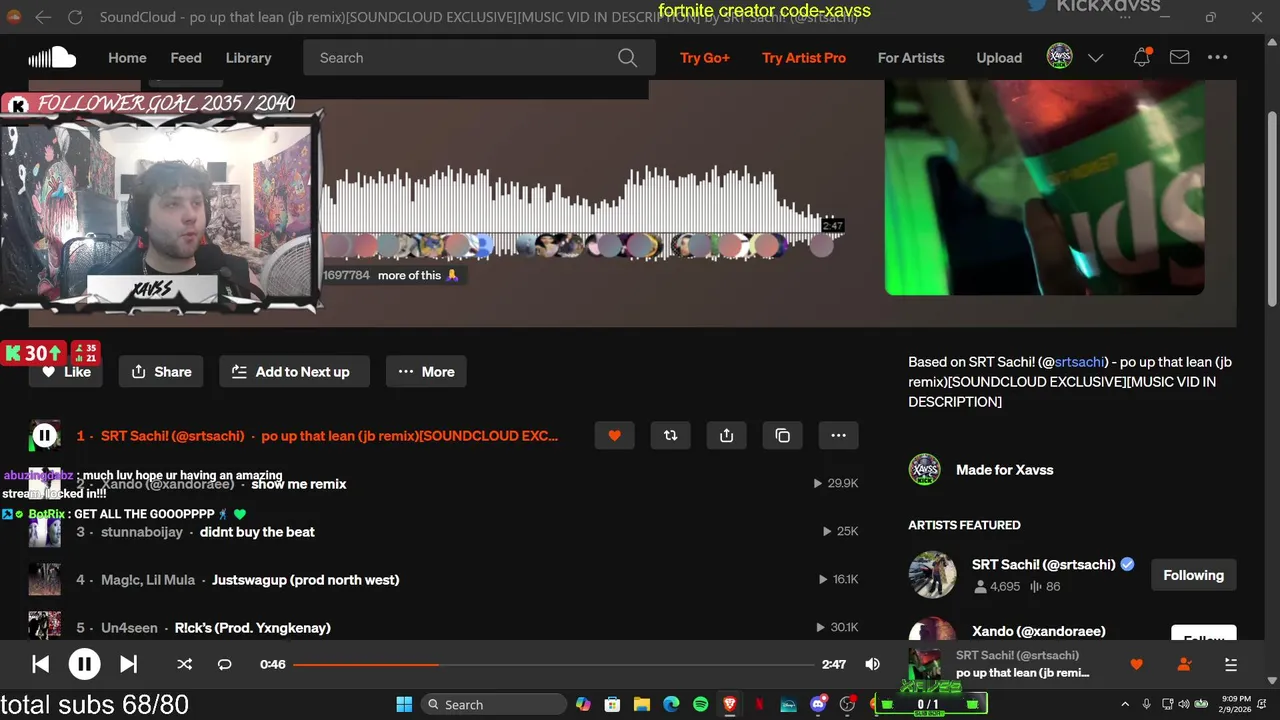Image resolution: width=1280 pixels, height=720 pixels.
Task: Open the track artwork image
Action: pos(1044,187)
